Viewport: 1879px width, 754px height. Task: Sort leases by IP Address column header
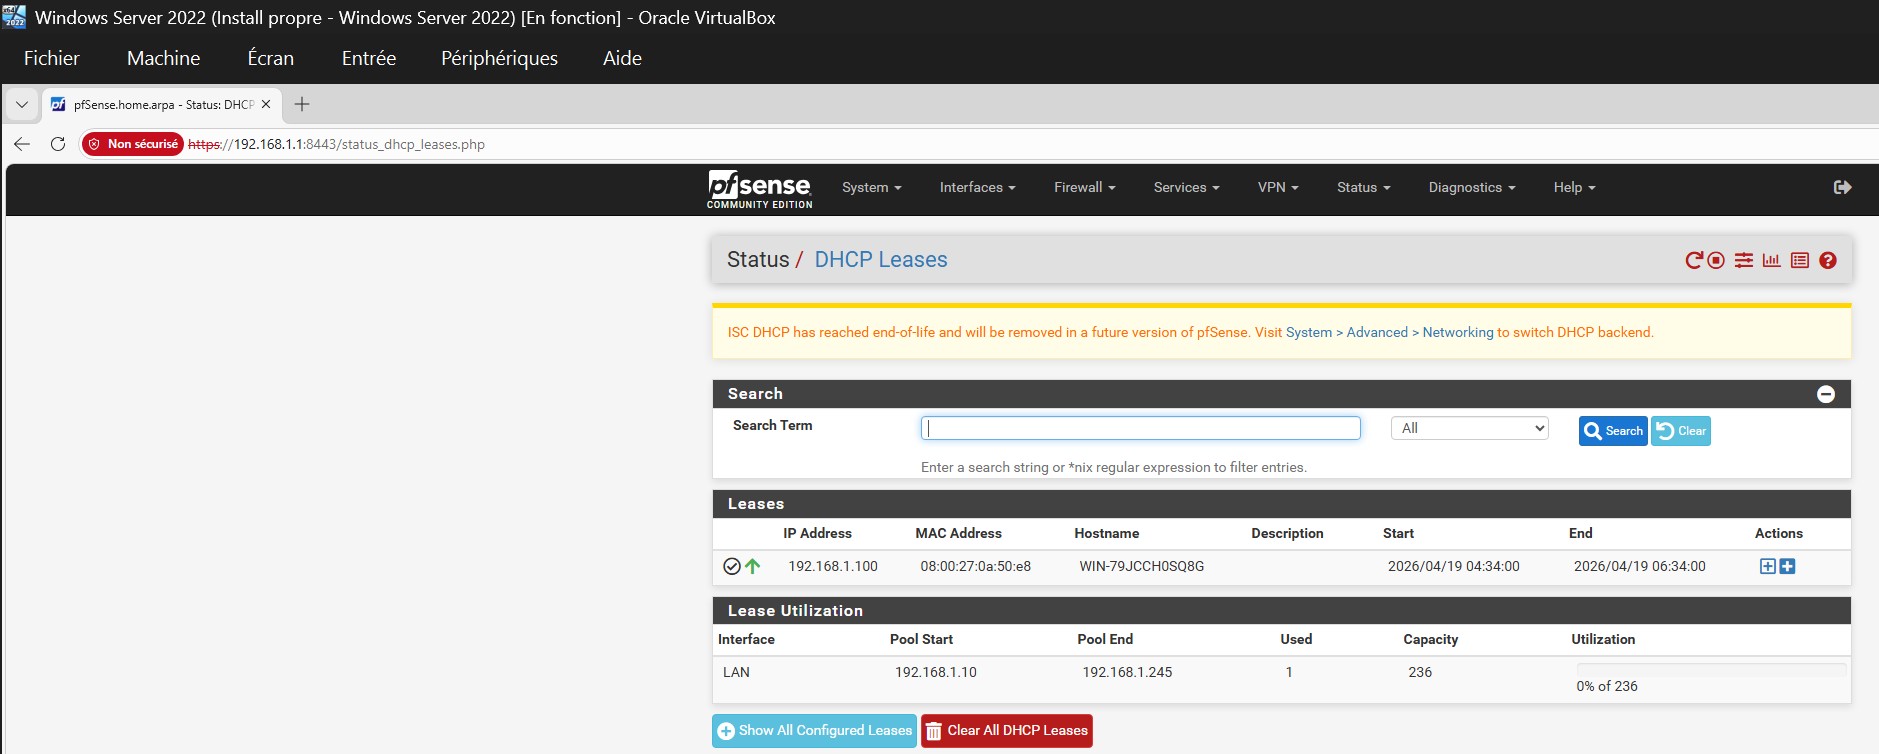(x=817, y=534)
